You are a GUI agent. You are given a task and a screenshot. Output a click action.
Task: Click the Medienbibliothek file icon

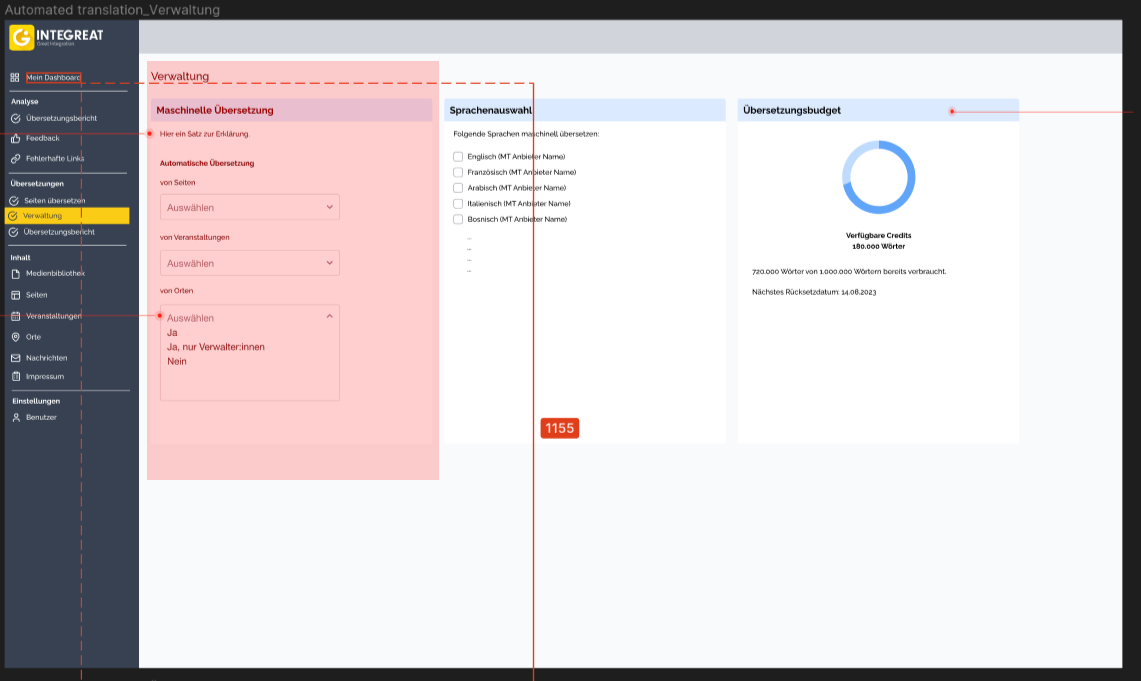pyautogui.click(x=15, y=274)
